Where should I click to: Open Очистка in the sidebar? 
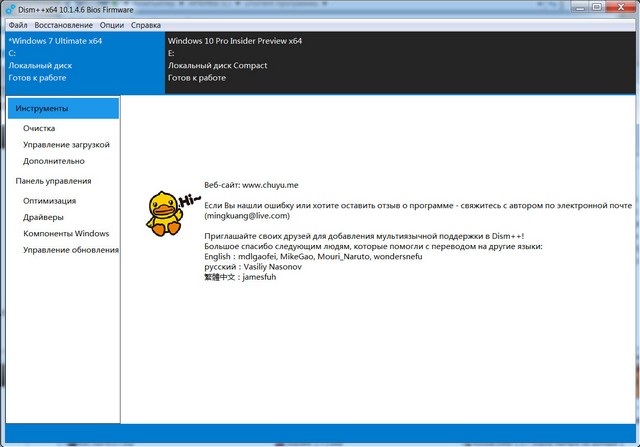pos(40,129)
